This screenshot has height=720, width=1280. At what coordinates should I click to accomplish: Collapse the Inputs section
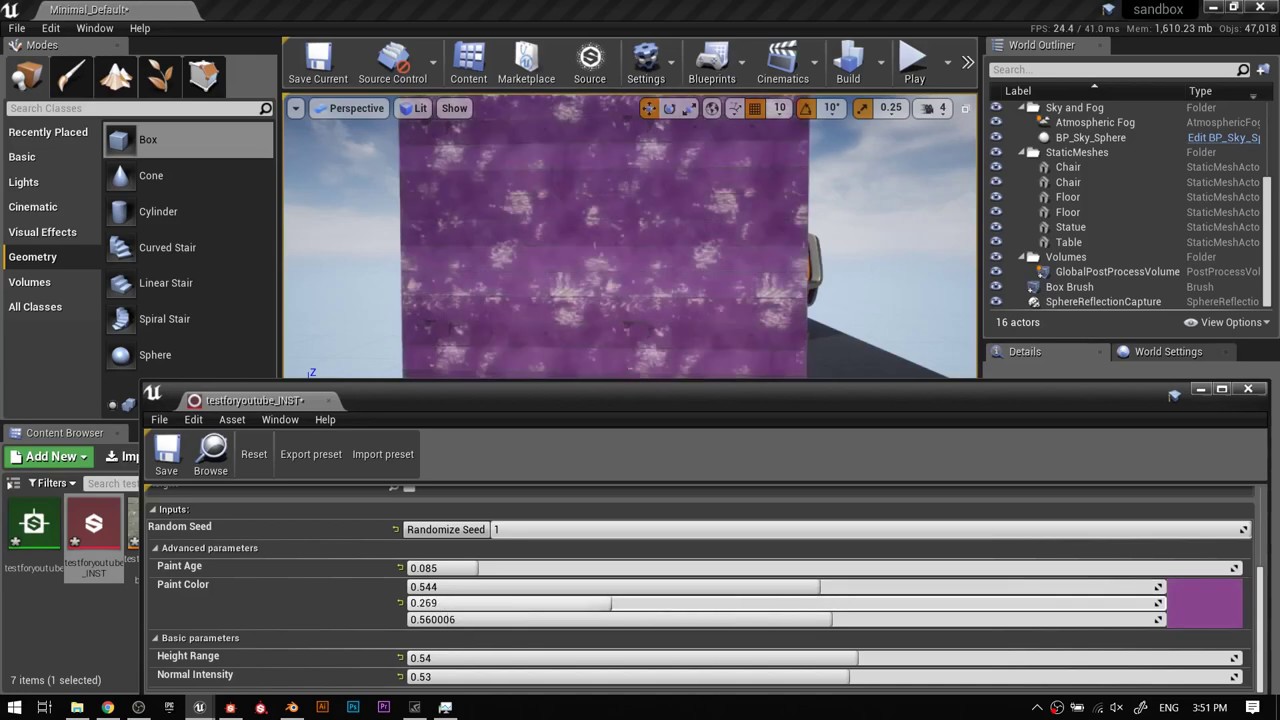(153, 510)
